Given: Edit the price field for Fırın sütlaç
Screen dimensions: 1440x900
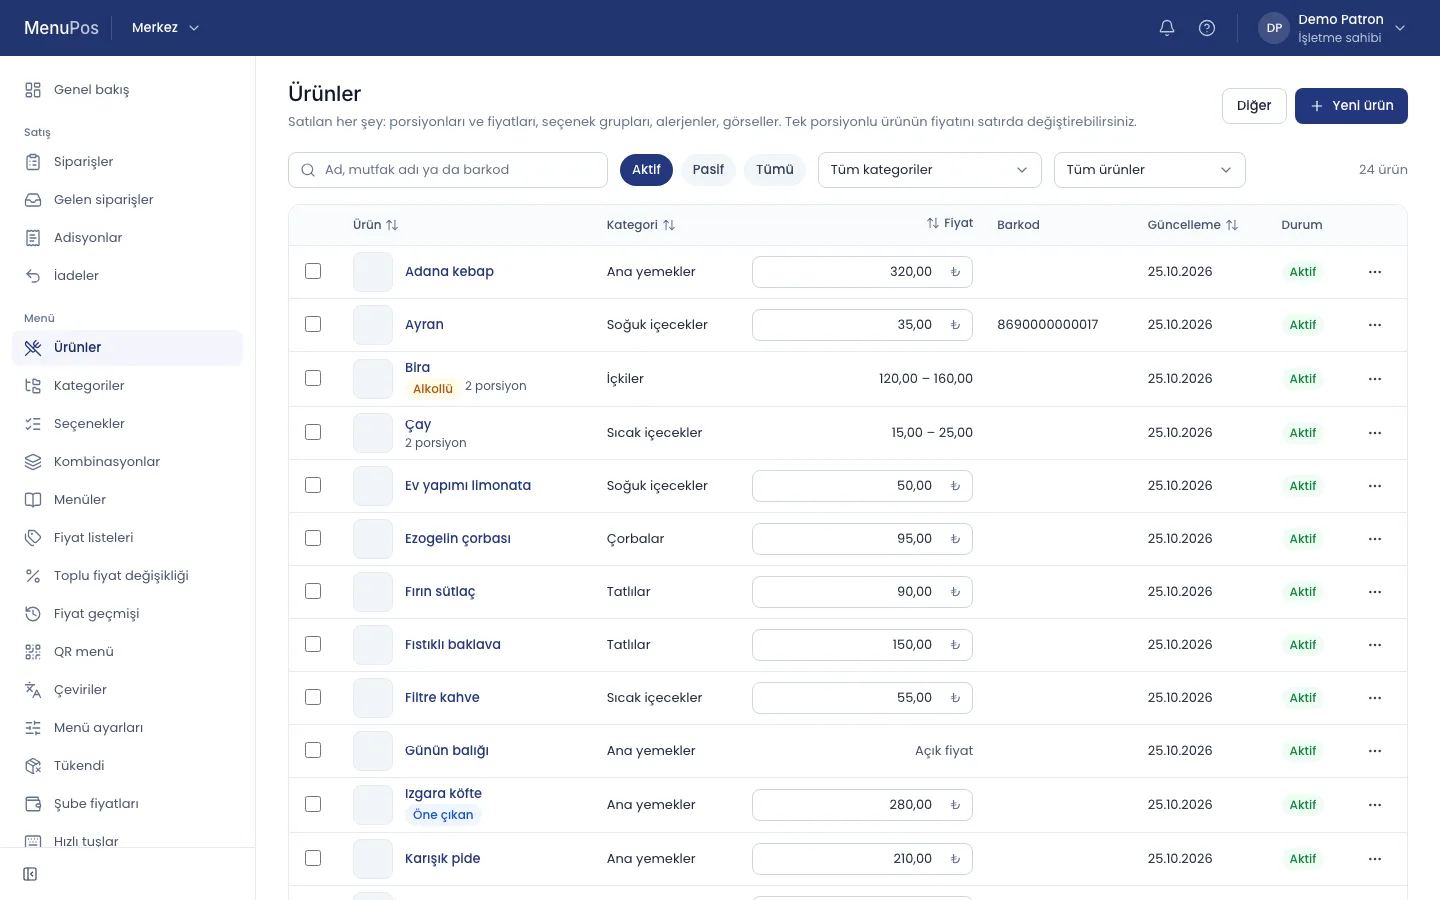Looking at the screenshot, I should [862, 592].
